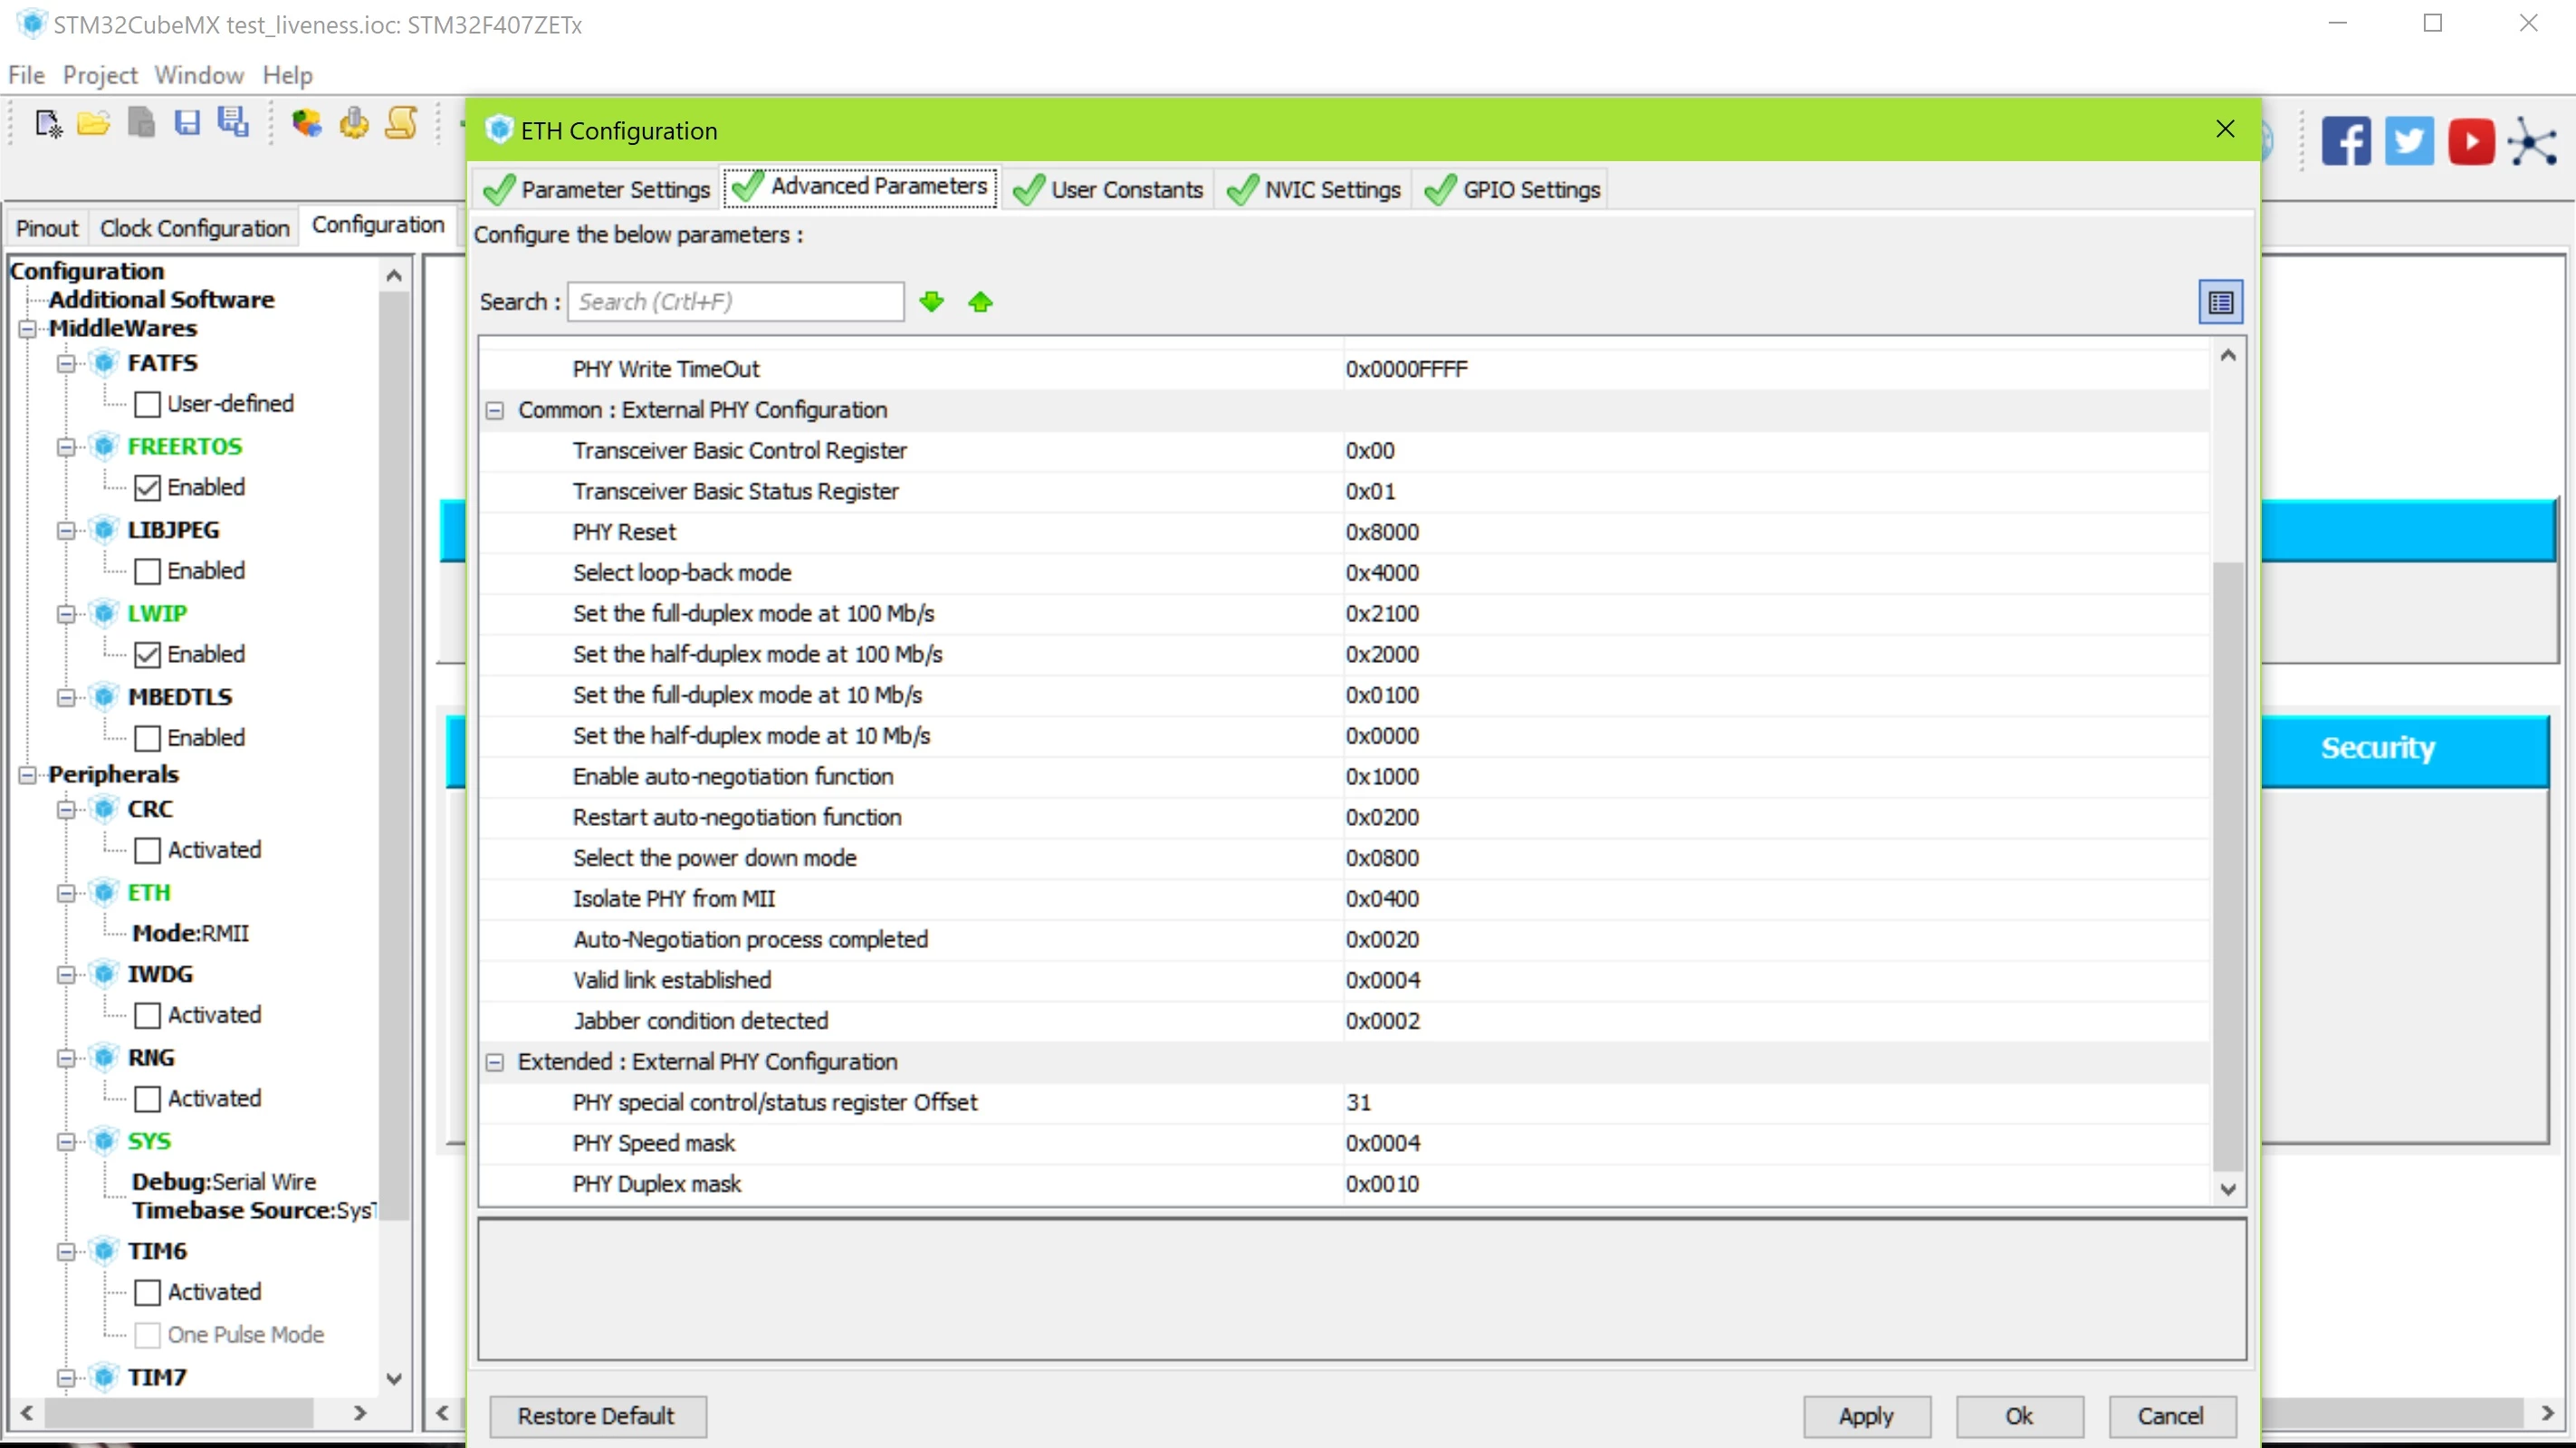Image resolution: width=2576 pixels, height=1448 pixels.
Task: Click the FATFS middleware cube icon
Action: [x=105, y=363]
